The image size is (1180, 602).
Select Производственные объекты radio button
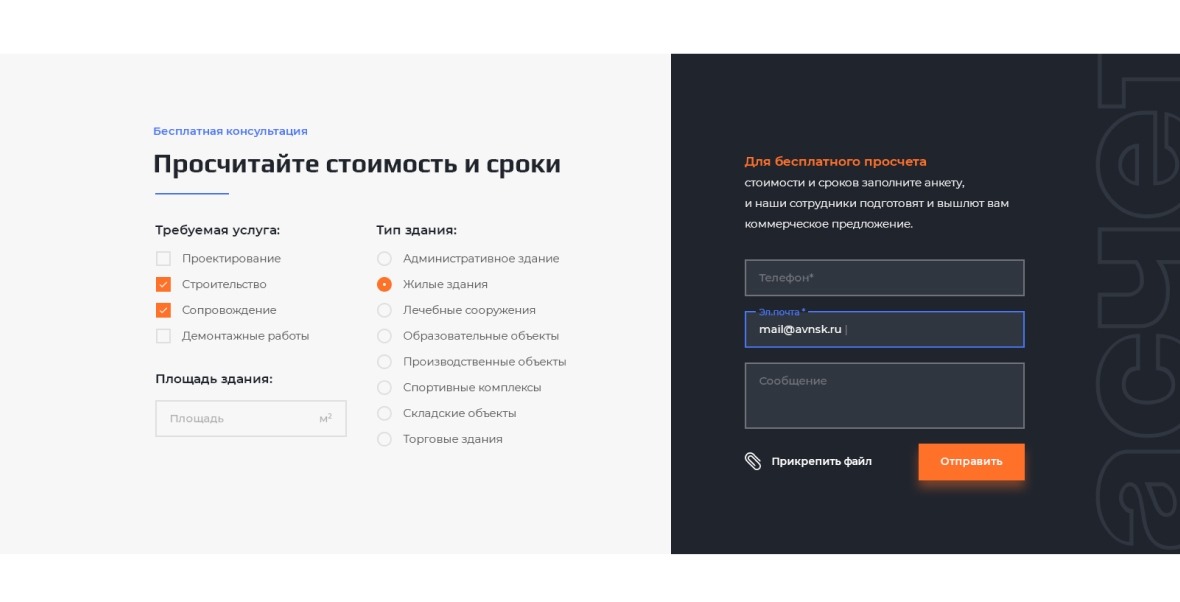[x=384, y=362]
